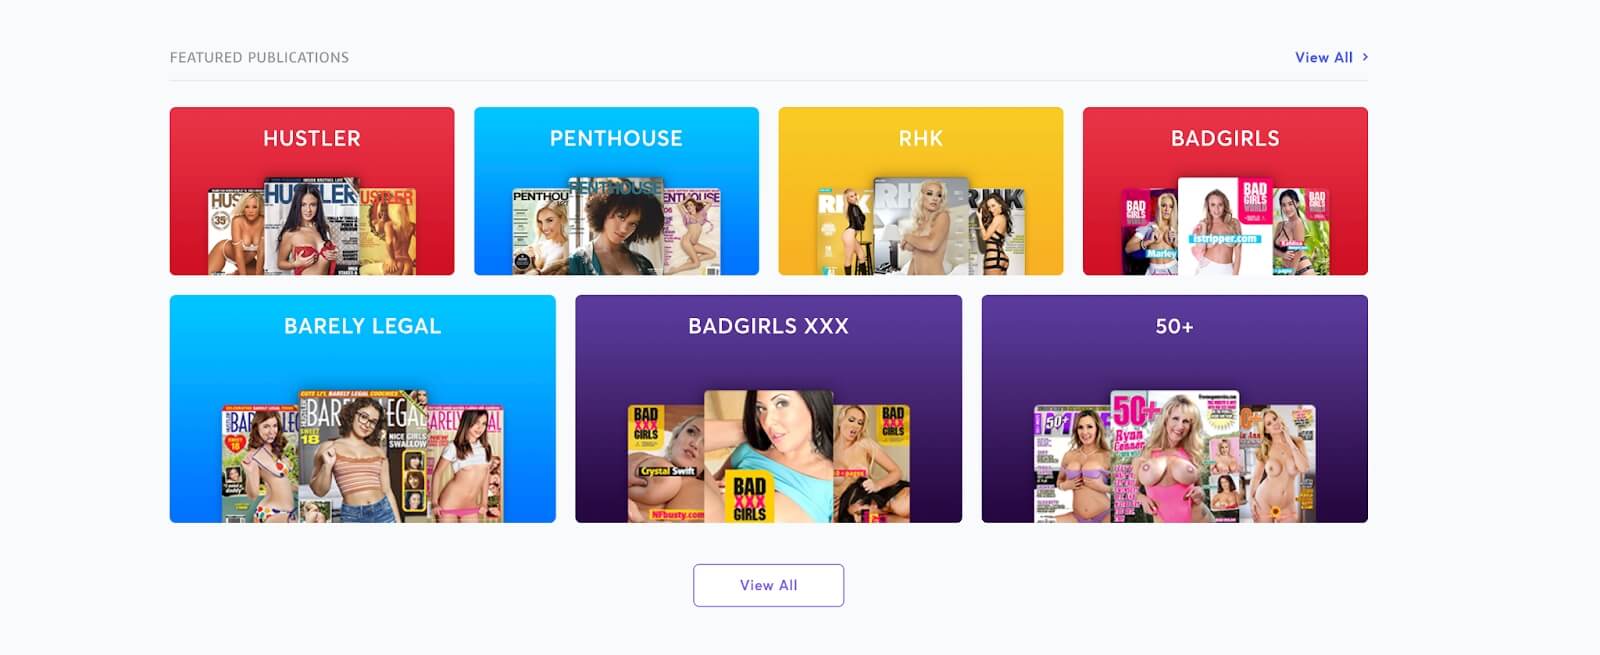1600x655 pixels.
Task: Select the RHK card title
Action: 920,138
